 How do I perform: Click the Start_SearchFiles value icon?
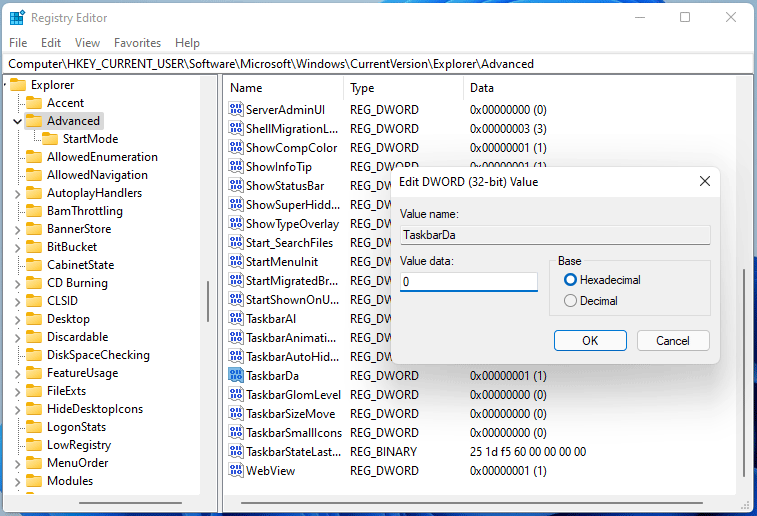tap(236, 243)
